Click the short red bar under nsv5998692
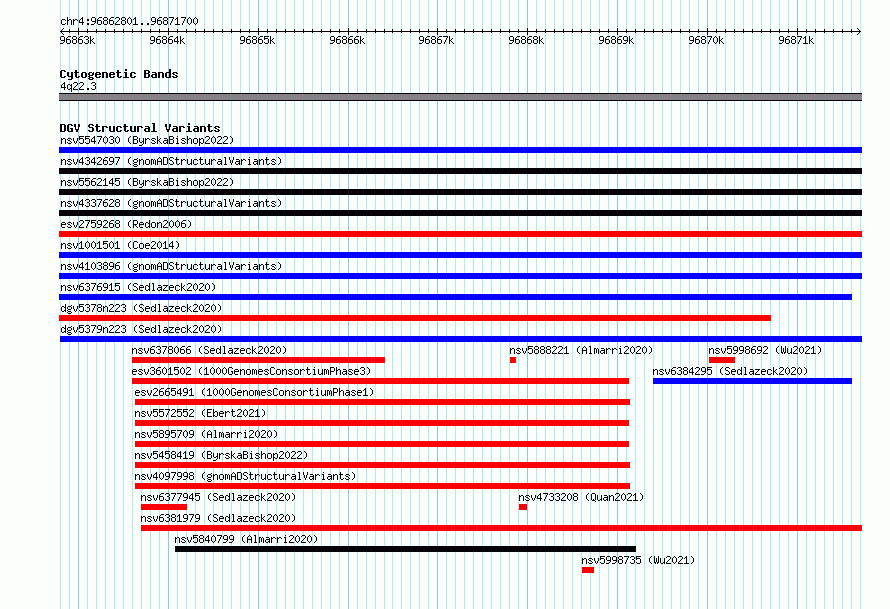 click(722, 360)
